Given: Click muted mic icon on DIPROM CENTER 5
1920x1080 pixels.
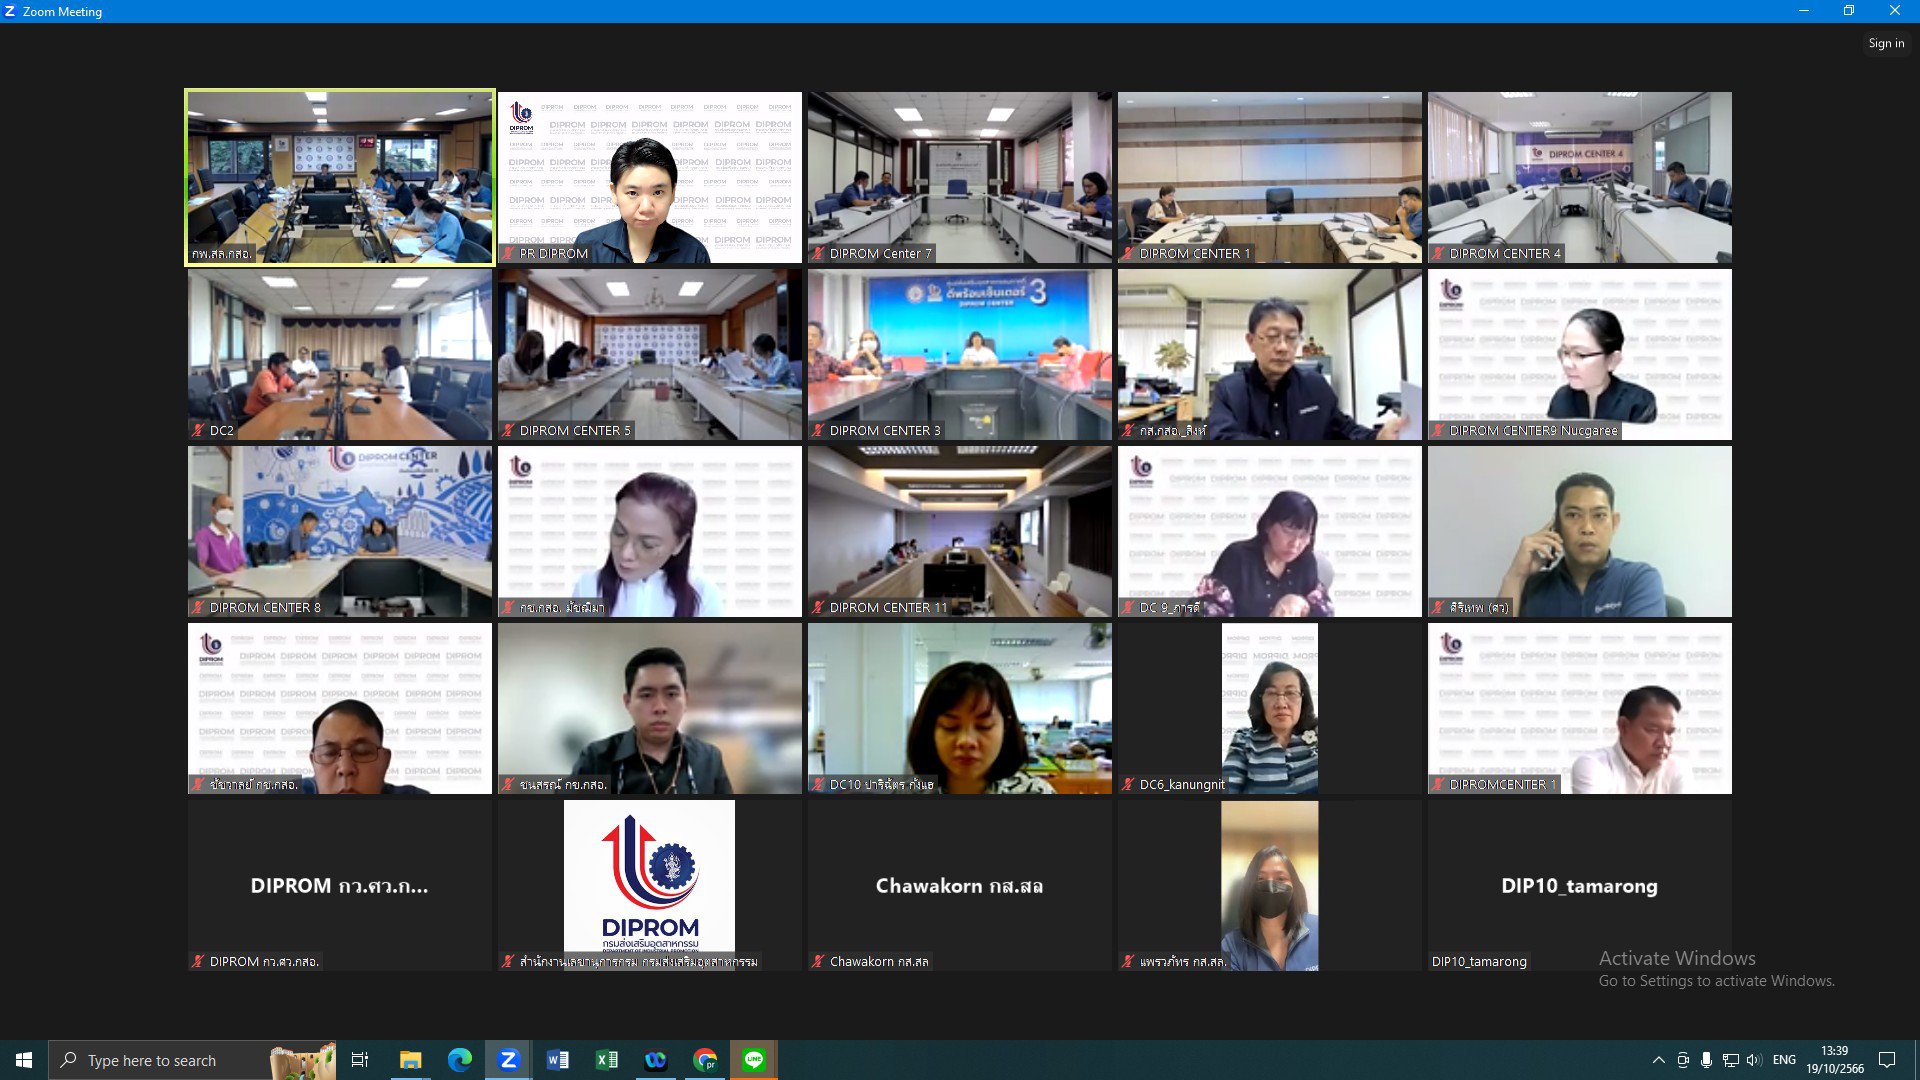Looking at the screenshot, I should click(508, 431).
